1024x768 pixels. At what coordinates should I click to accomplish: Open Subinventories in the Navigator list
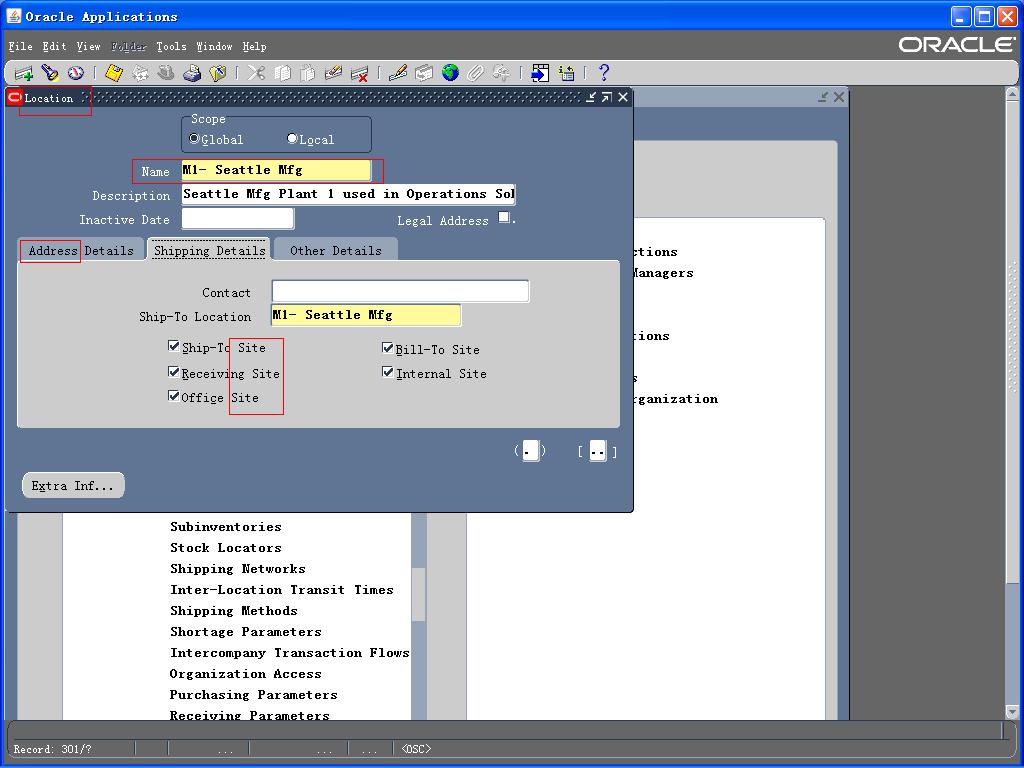(x=226, y=526)
